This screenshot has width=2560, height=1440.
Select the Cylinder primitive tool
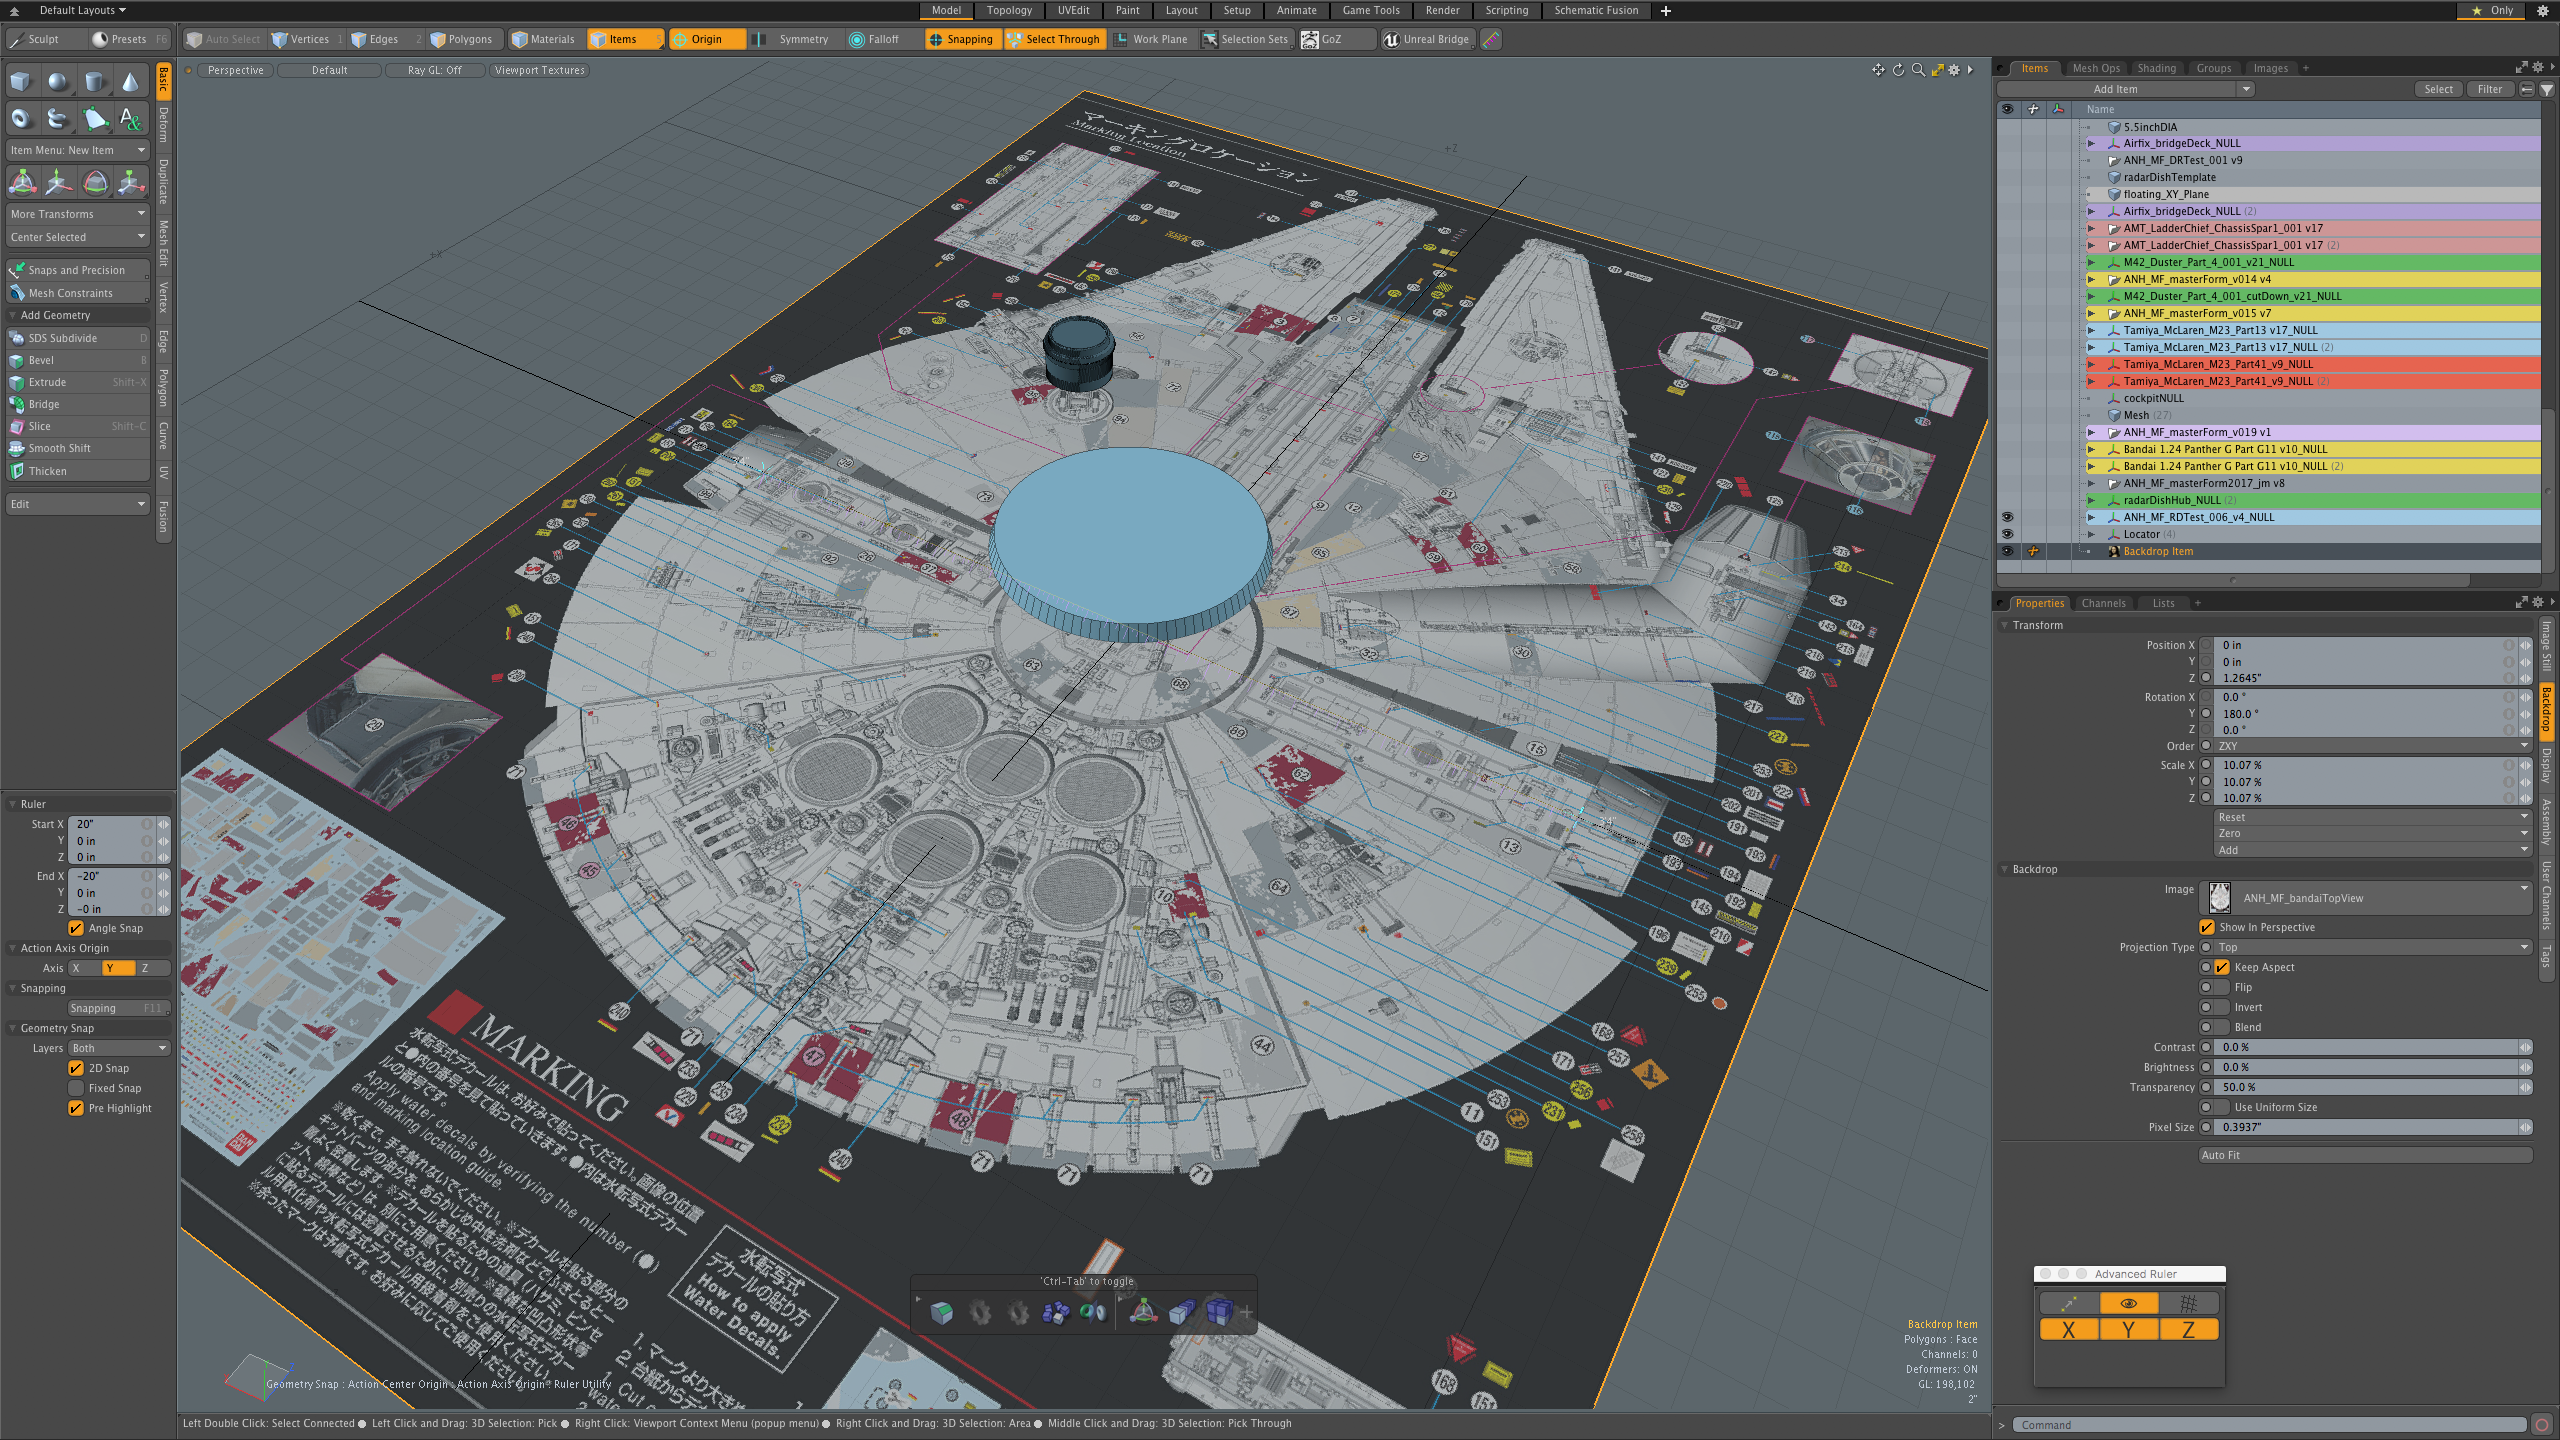click(94, 82)
